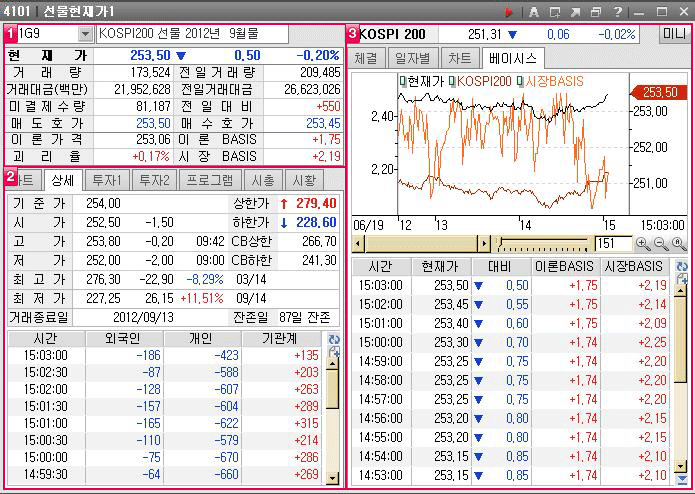Click the chart zoom tick slider
695x494 pixels.
(x=542, y=243)
